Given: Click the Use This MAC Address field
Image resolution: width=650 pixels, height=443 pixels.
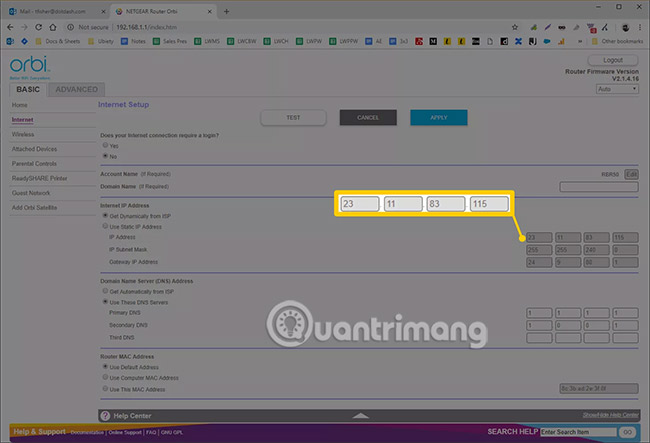Looking at the screenshot, I should [599, 389].
